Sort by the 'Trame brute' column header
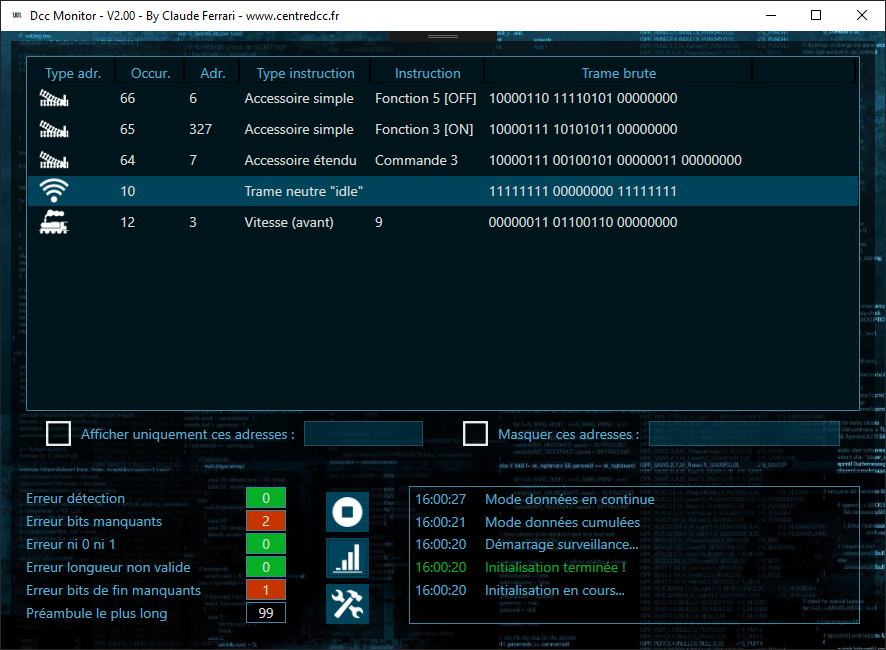Screen dimensions: 886x650 click(619, 73)
